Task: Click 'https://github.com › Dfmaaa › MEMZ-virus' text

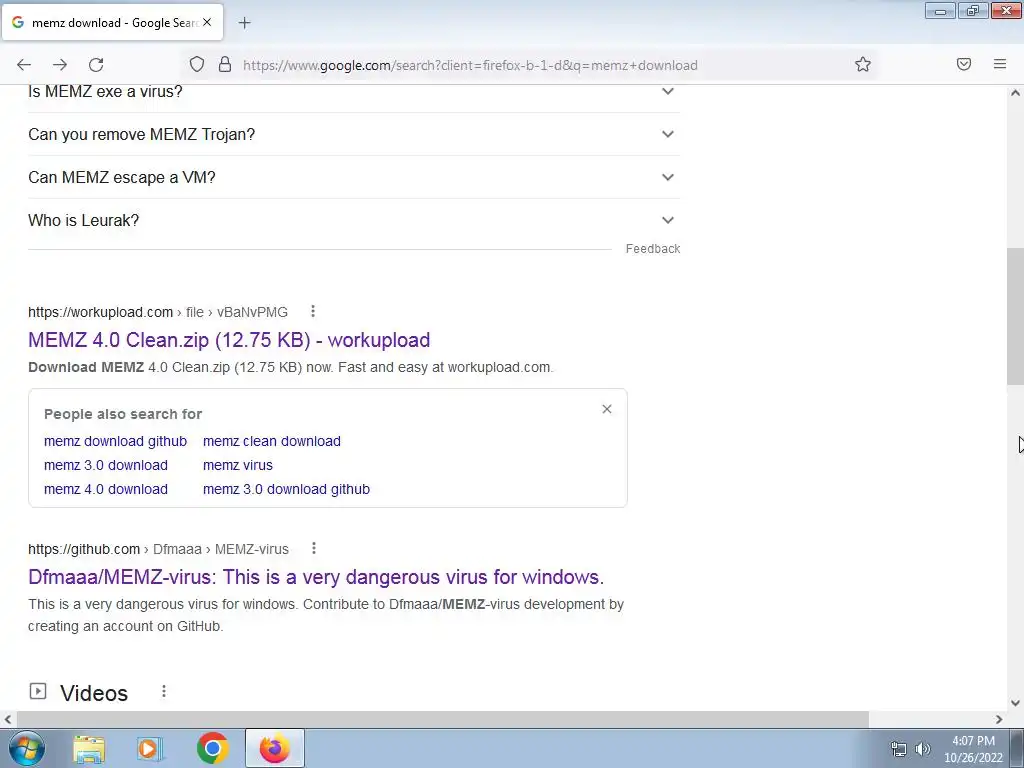Action: point(159,549)
